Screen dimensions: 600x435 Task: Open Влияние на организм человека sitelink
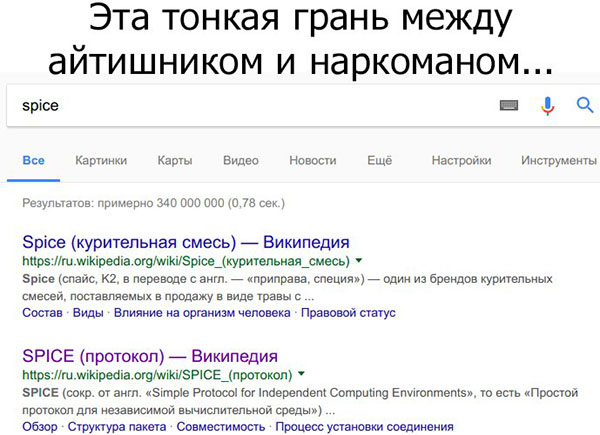(202, 313)
